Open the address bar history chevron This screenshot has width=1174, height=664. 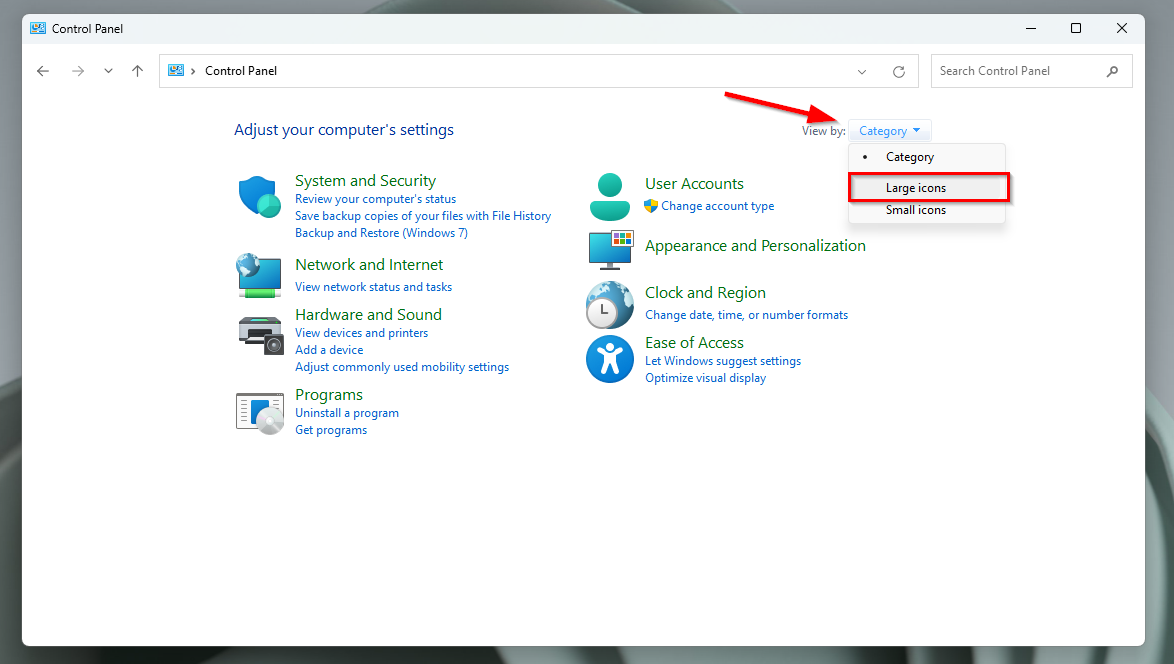click(862, 72)
